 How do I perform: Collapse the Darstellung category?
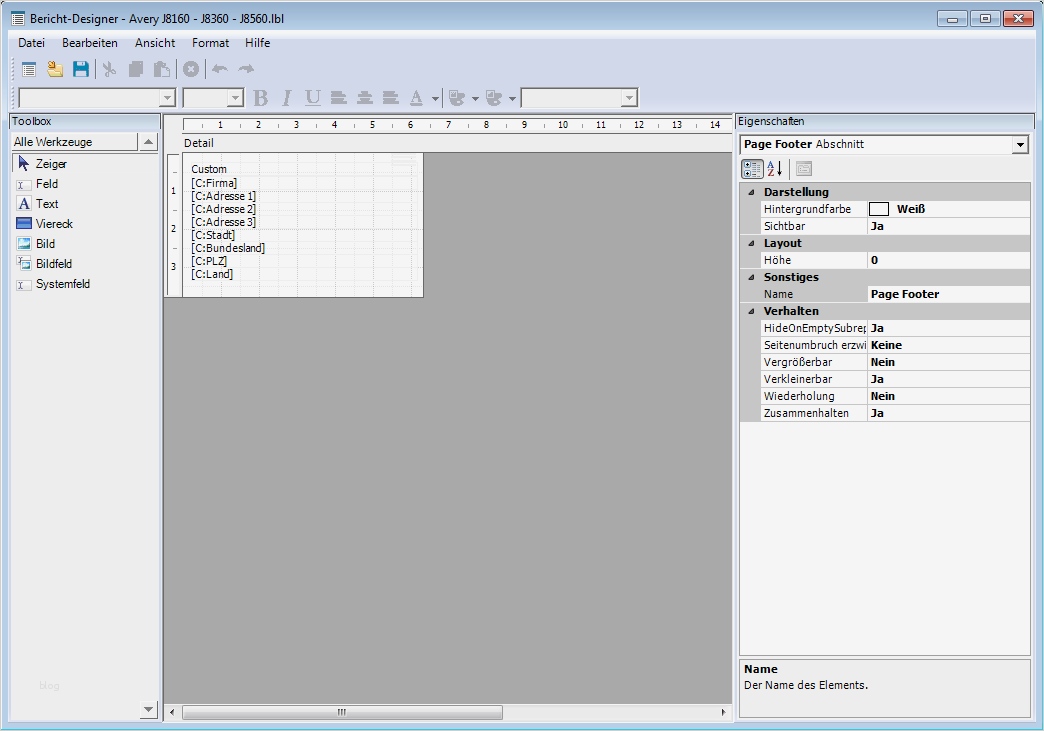pos(751,192)
